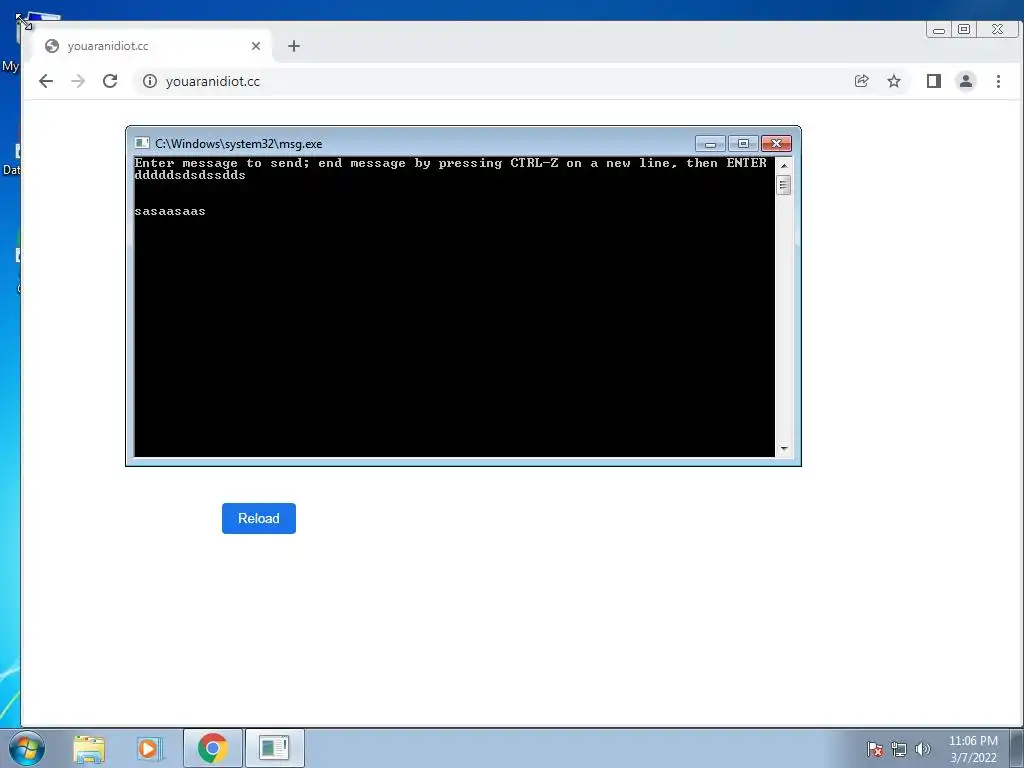Open the side panel icon in Chrome
The height and width of the screenshot is (768, 1024).
(x=934, y=81)
